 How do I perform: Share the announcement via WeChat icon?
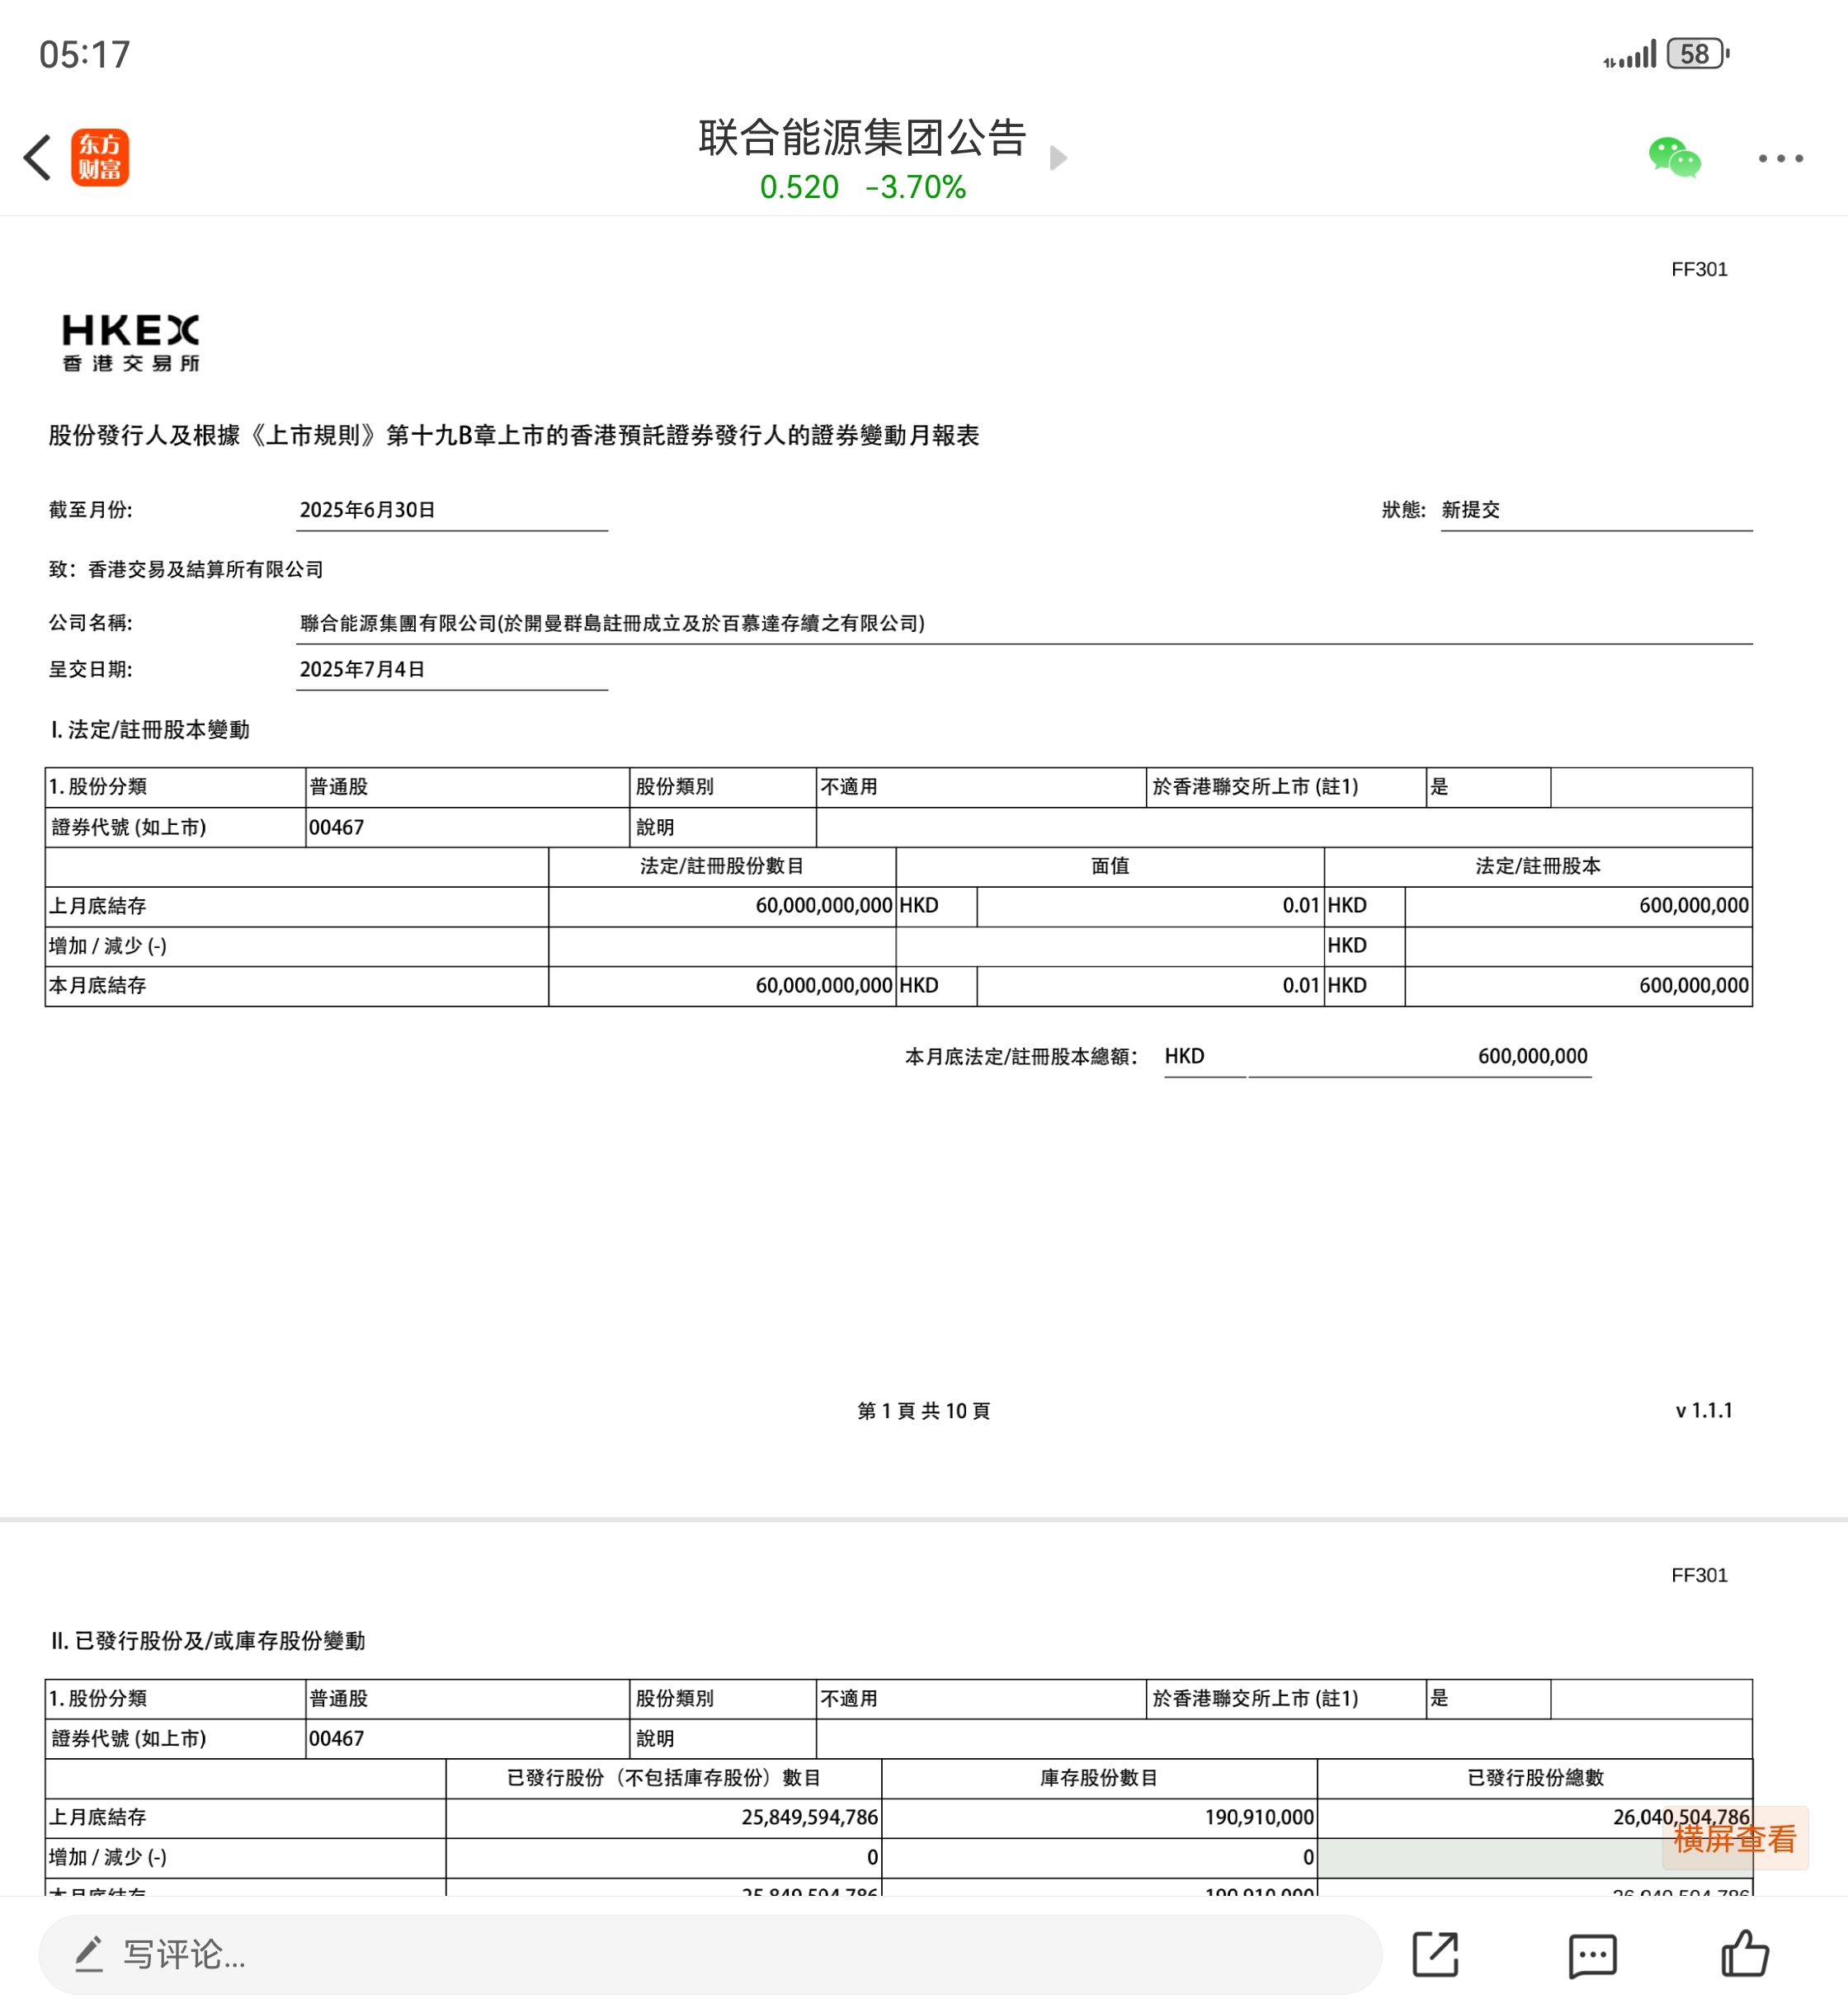(x=1675, y=158)
